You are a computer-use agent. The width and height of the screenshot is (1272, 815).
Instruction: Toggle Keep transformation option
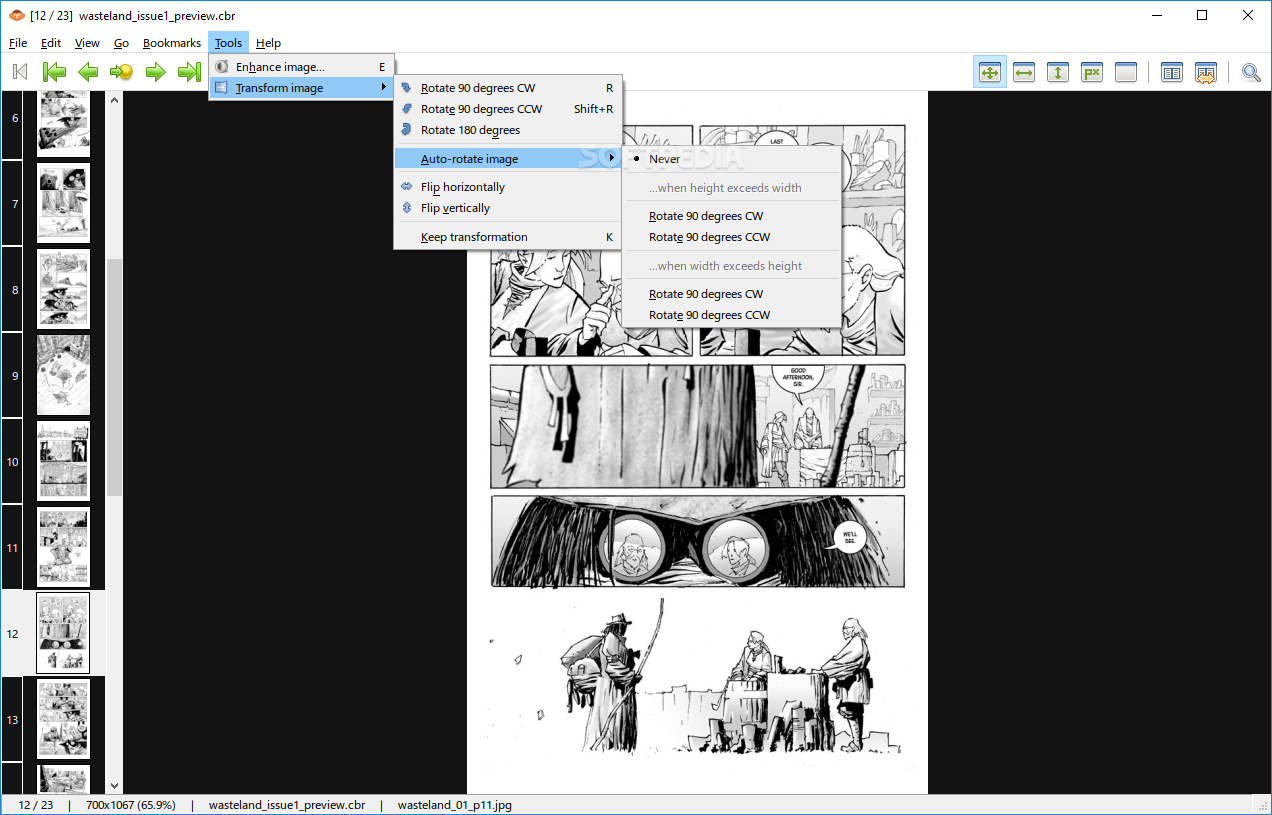click(x=508, y=237)
